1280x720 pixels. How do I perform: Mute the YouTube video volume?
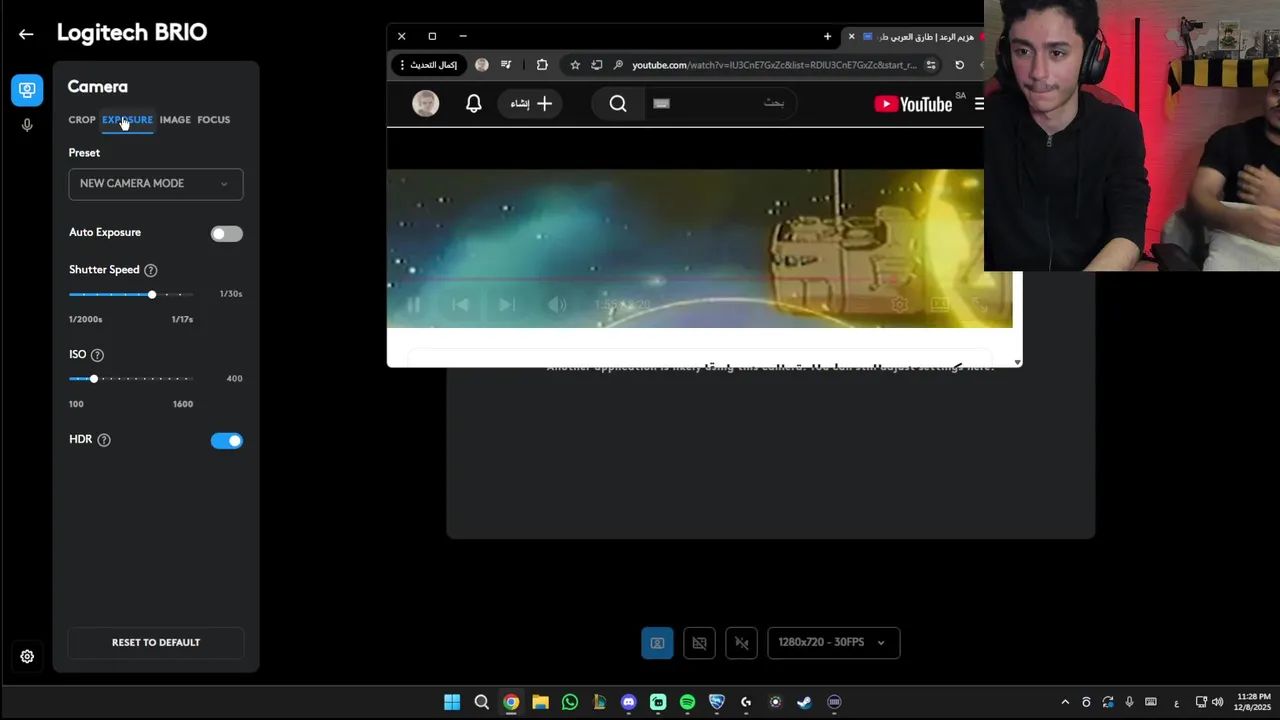tap(557, 305)
